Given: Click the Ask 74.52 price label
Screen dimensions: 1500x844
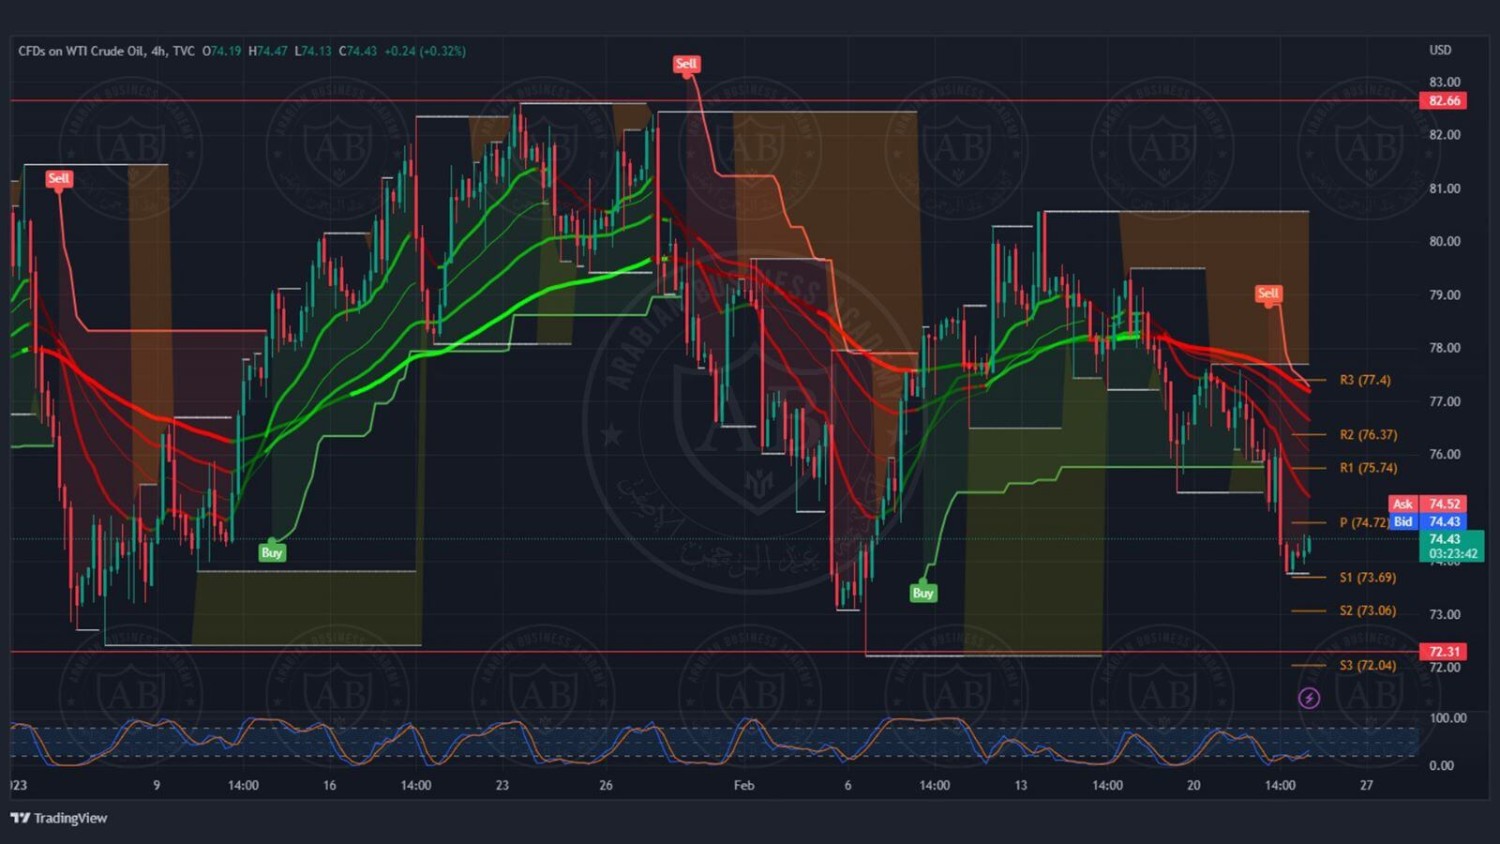Looking at the screenshot, I should point(1427,504).
